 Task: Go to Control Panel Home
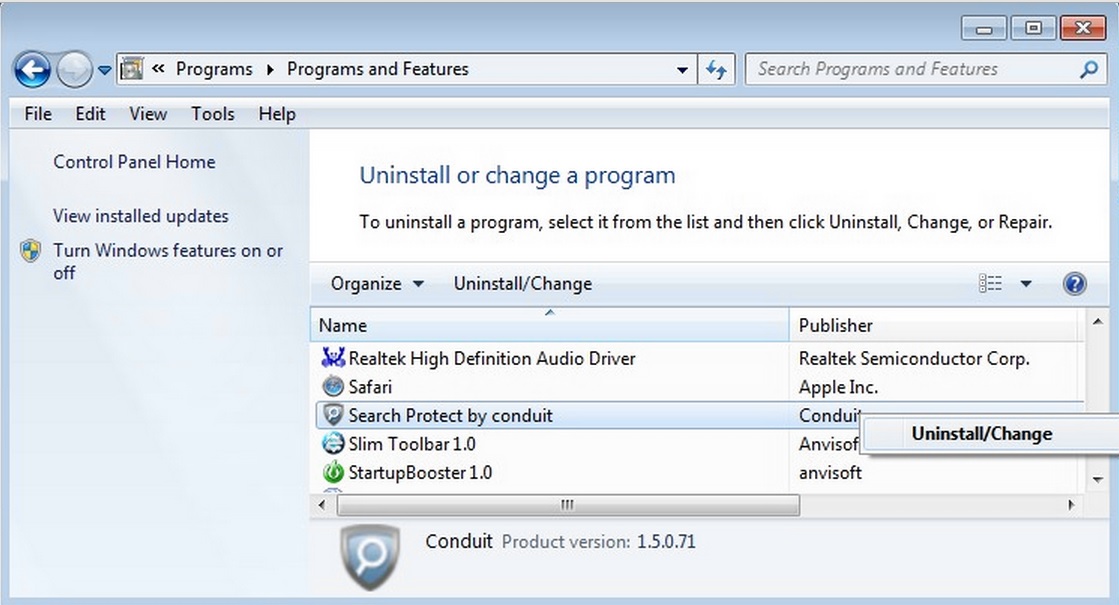point(134,162)
